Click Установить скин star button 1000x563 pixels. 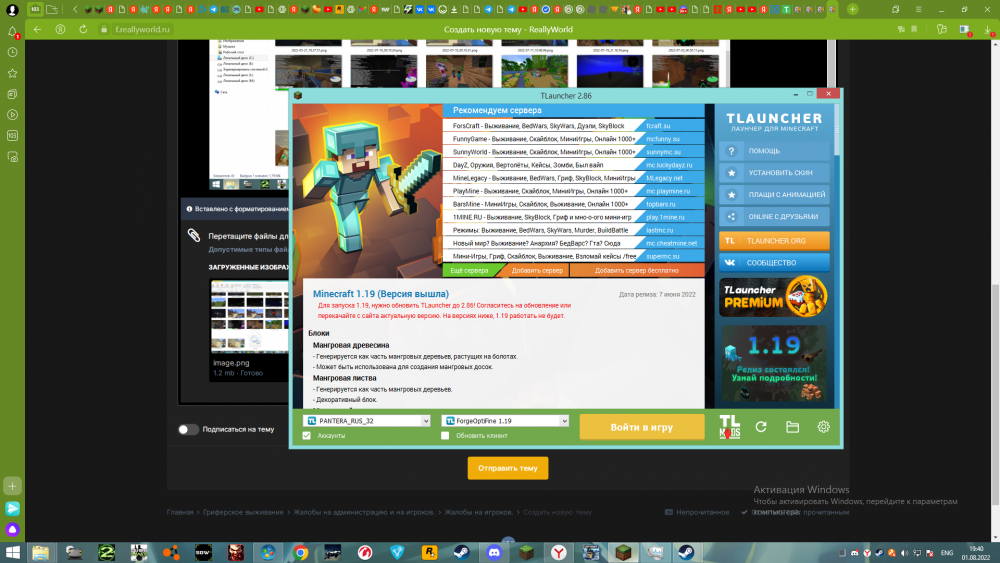click(774, 173)
